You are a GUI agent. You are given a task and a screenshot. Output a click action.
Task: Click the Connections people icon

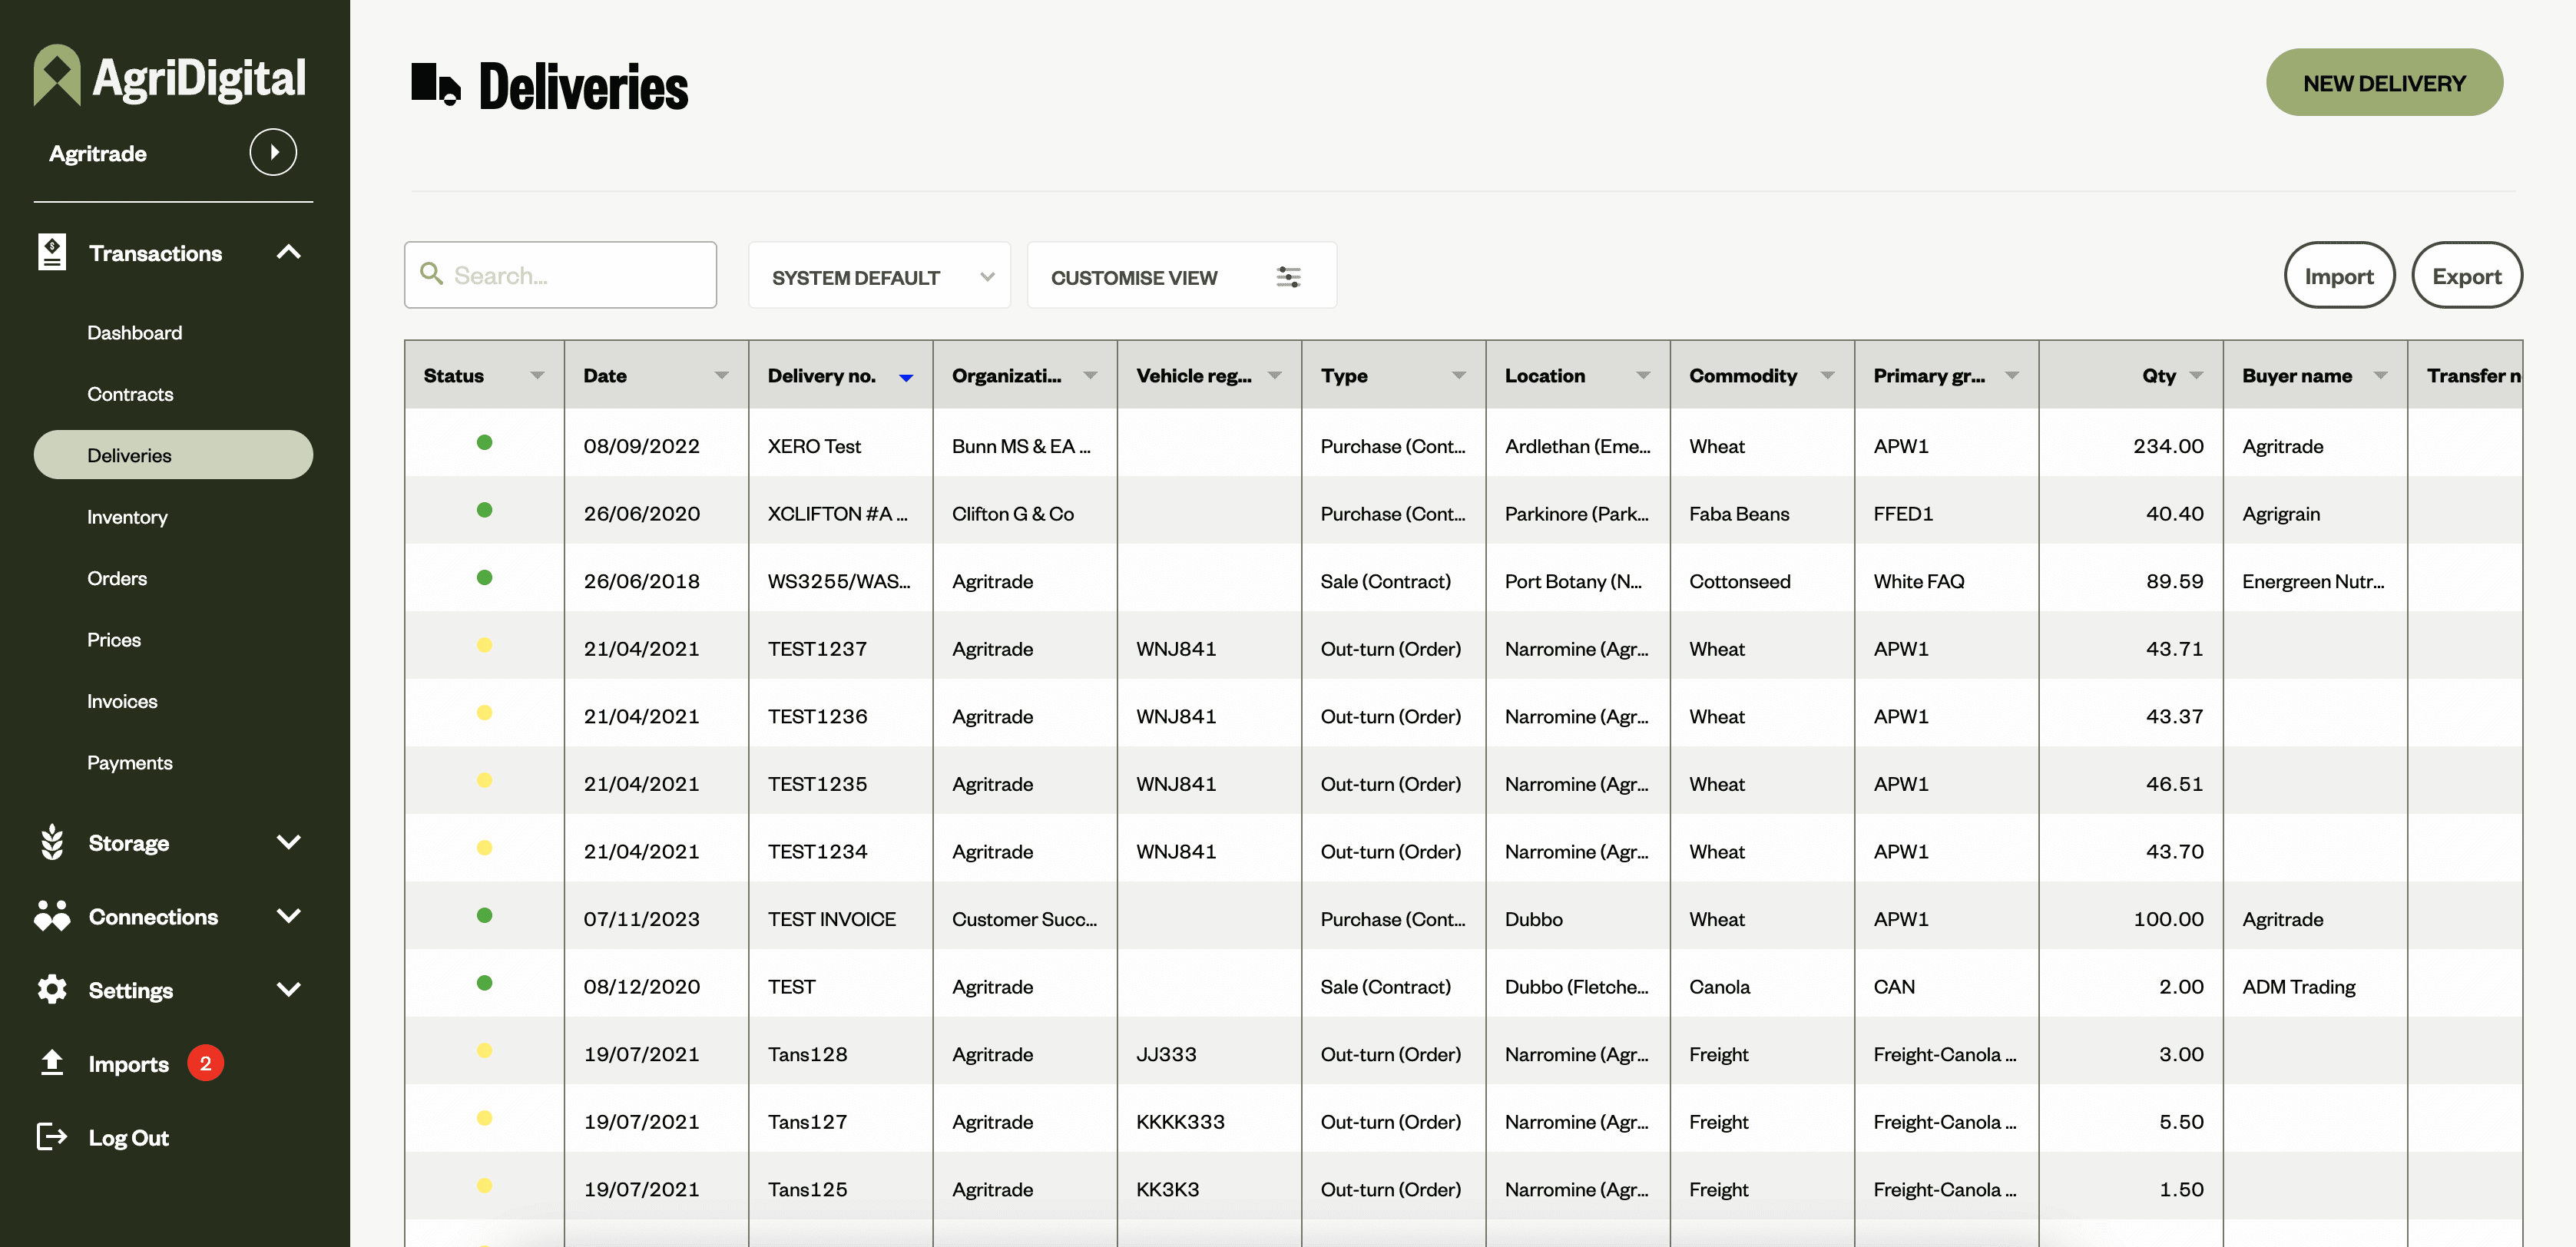tap(52, 916)
